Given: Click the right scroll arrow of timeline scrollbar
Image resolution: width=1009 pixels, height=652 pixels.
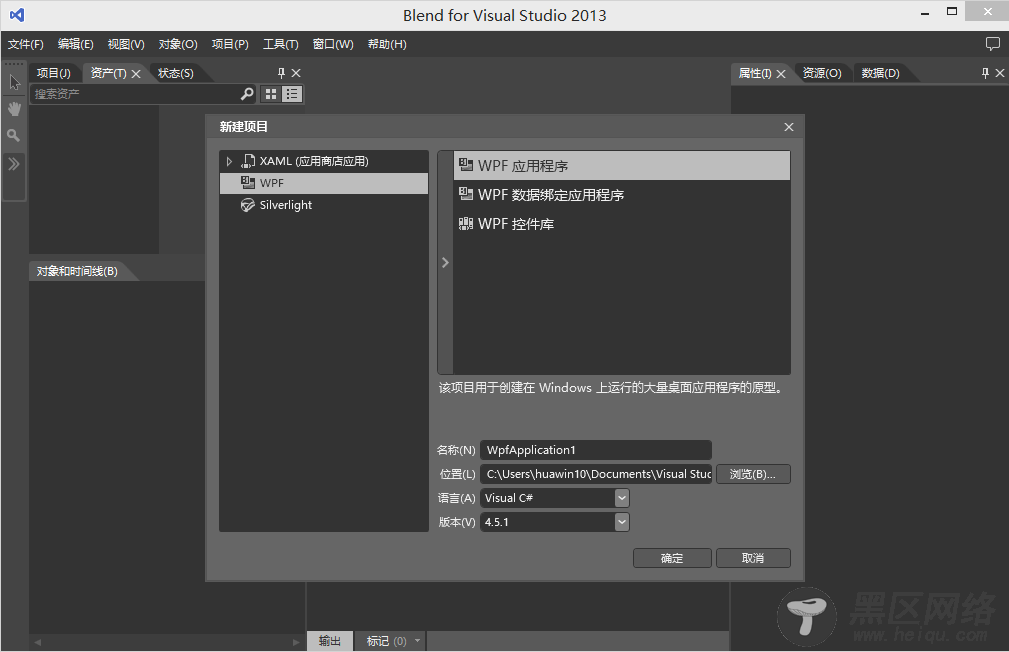Looking at the screenshot, I should pyautogui.click(x=295, y=642).
